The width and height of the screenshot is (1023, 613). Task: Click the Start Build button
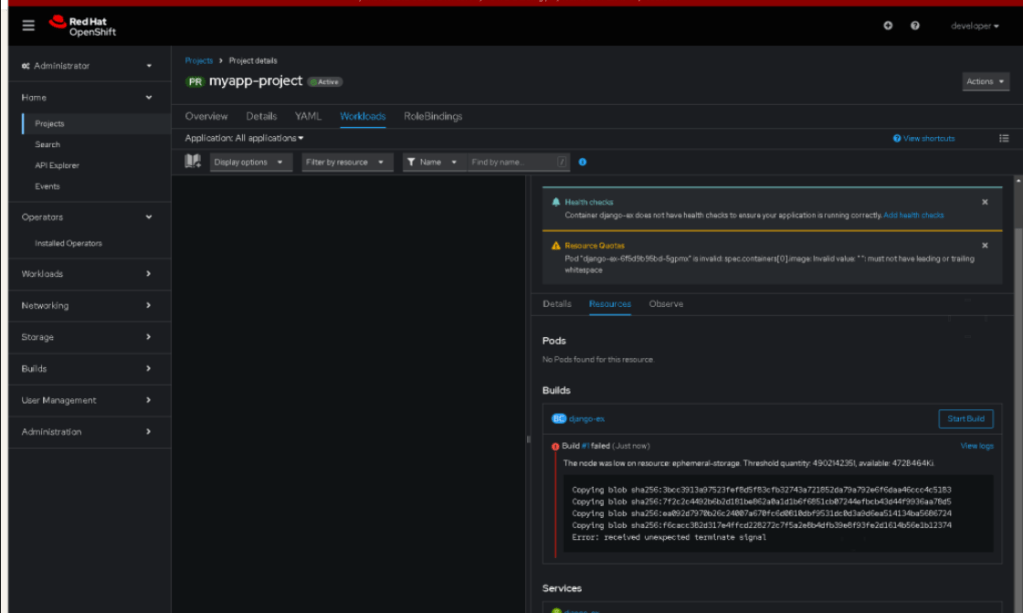(x=966, y=419)
